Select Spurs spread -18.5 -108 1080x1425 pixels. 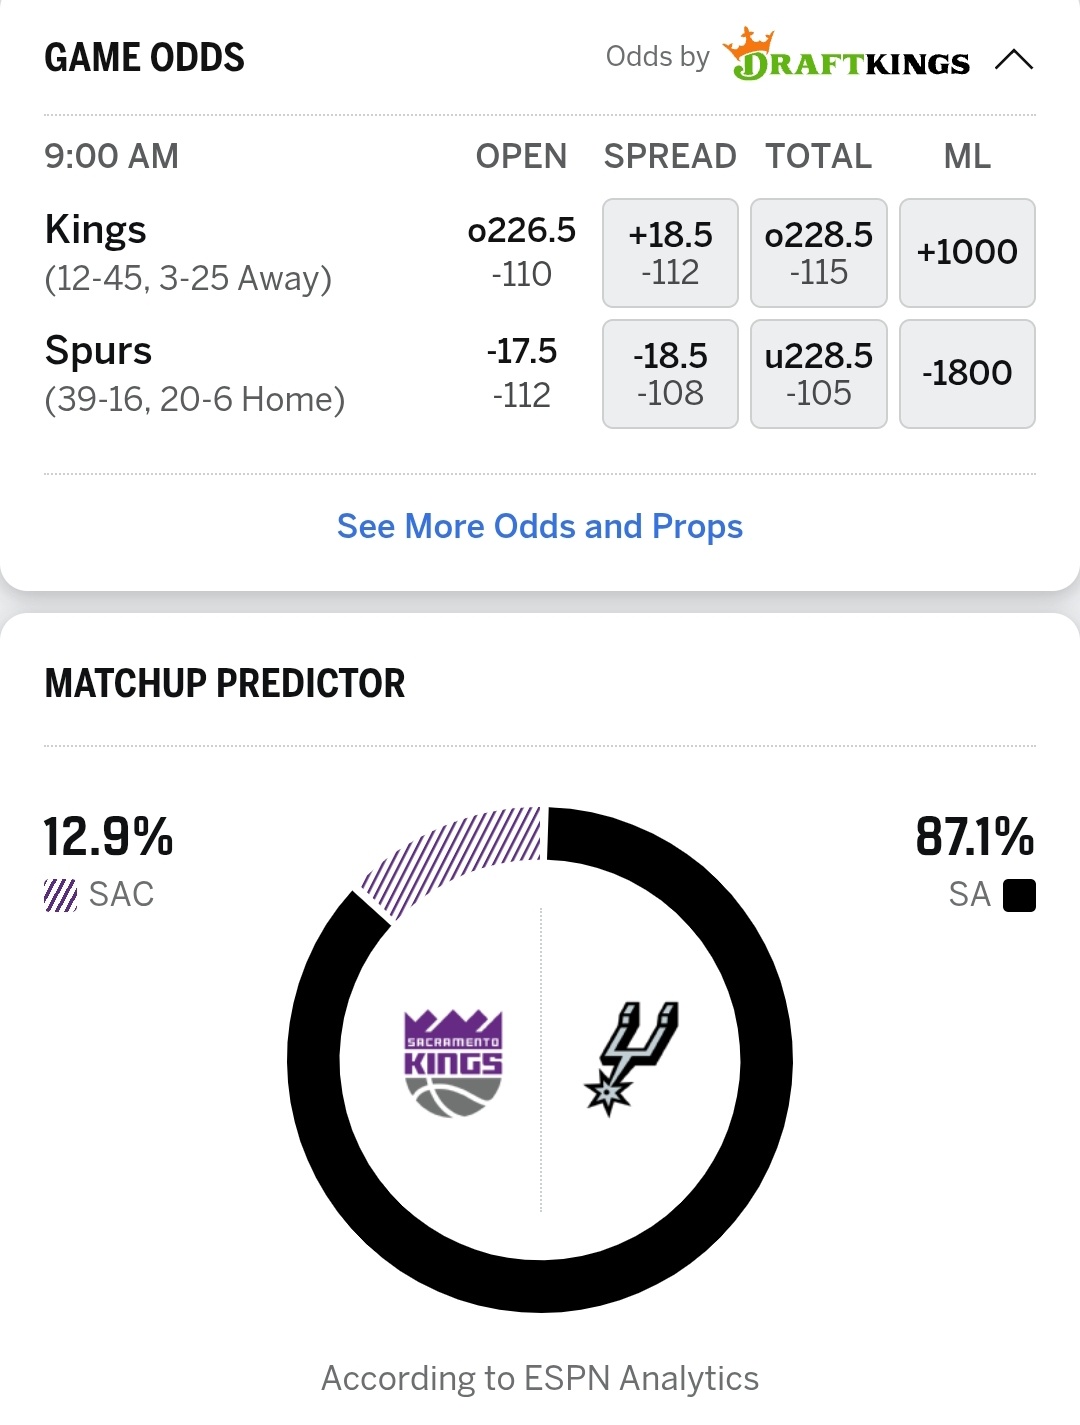pyautogui.click(x=670, y=374)
